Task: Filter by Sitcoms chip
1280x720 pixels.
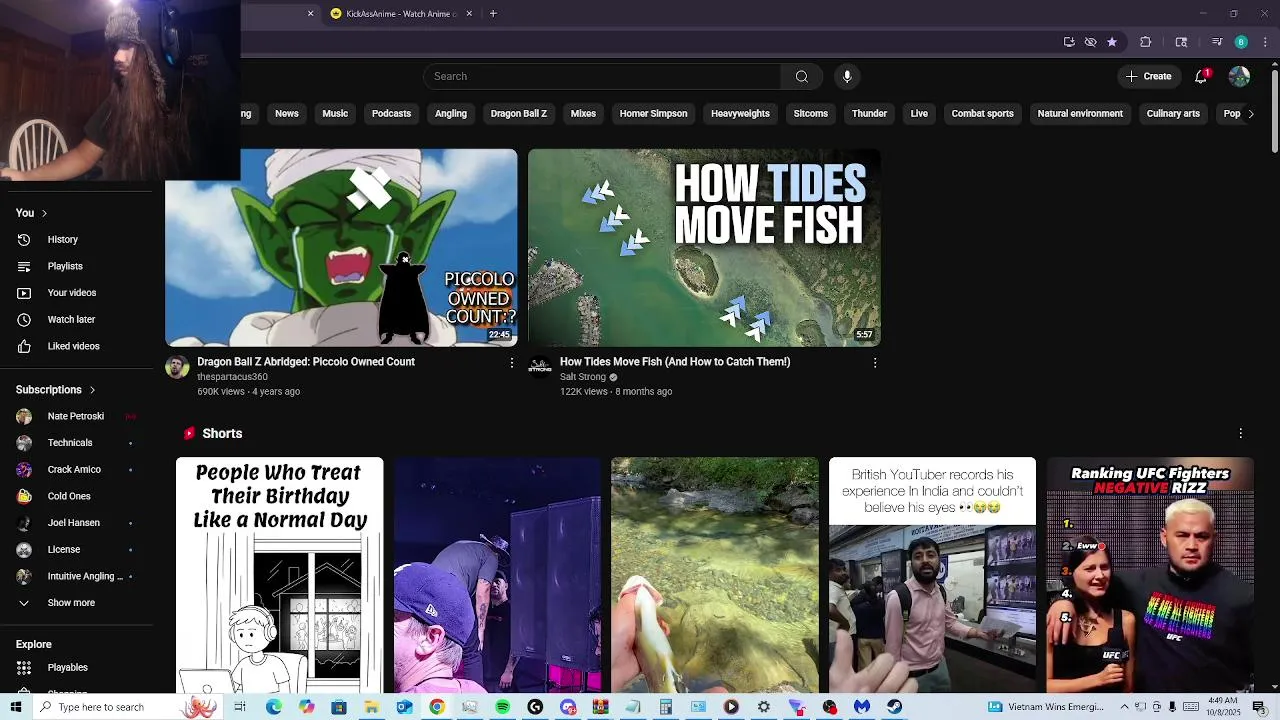Action: coord(811,114)
